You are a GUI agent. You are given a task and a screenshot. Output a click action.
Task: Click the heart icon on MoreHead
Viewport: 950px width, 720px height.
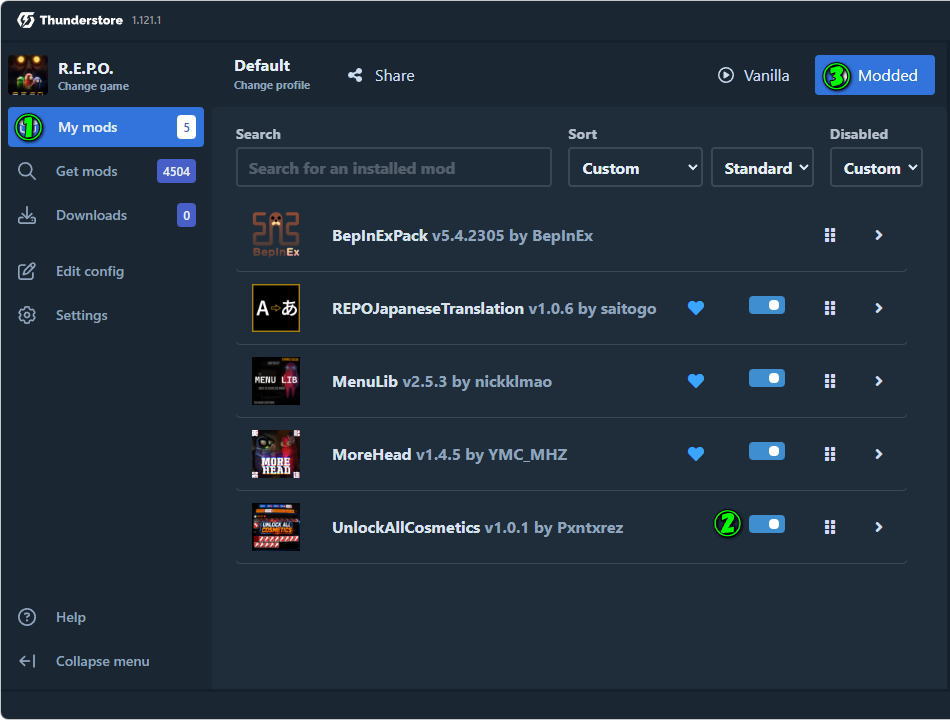point(696,453)
